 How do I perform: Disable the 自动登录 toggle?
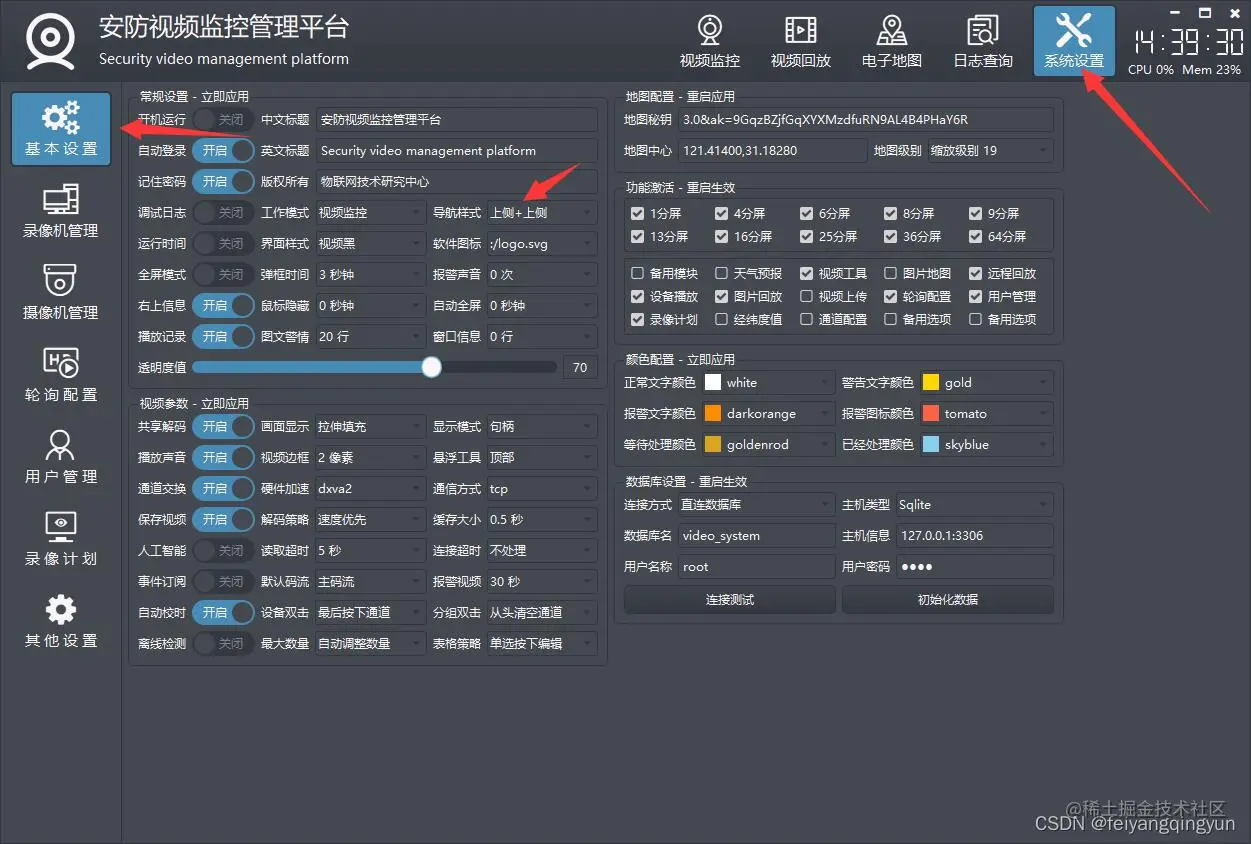(223, 150)
